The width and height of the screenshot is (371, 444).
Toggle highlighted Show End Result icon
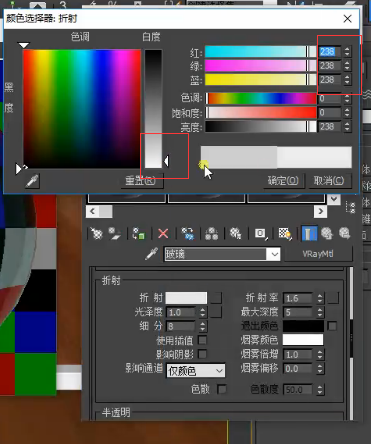click(x=309, y=233)
